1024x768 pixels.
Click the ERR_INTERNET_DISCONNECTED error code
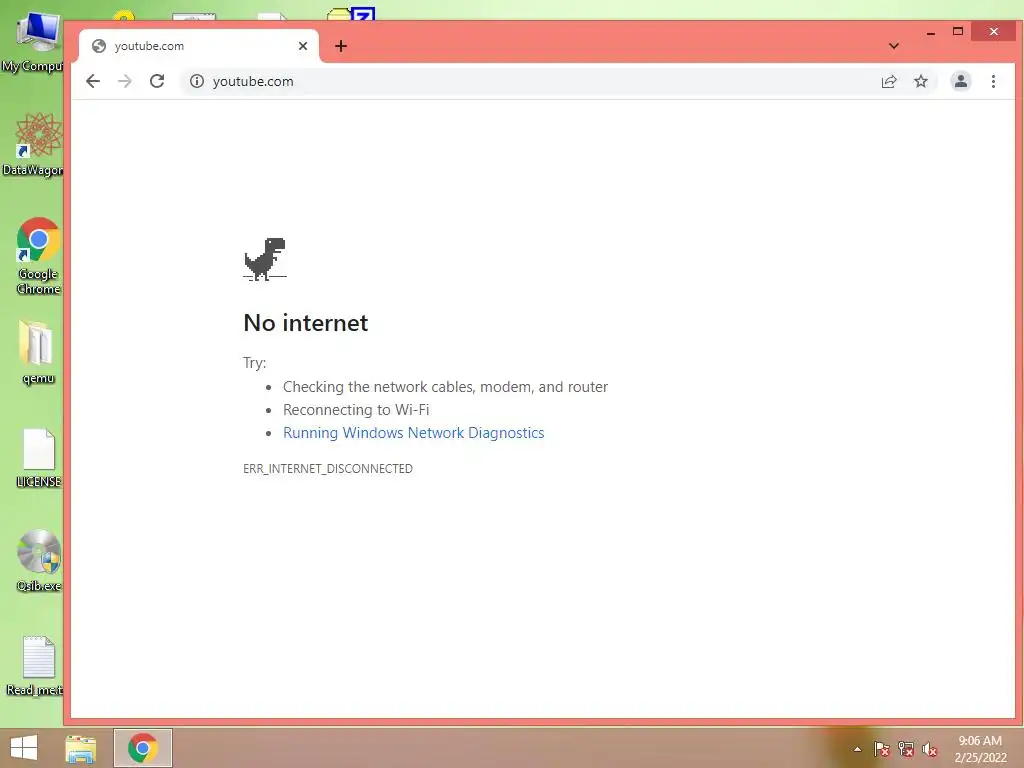click(x=328, y=468)
